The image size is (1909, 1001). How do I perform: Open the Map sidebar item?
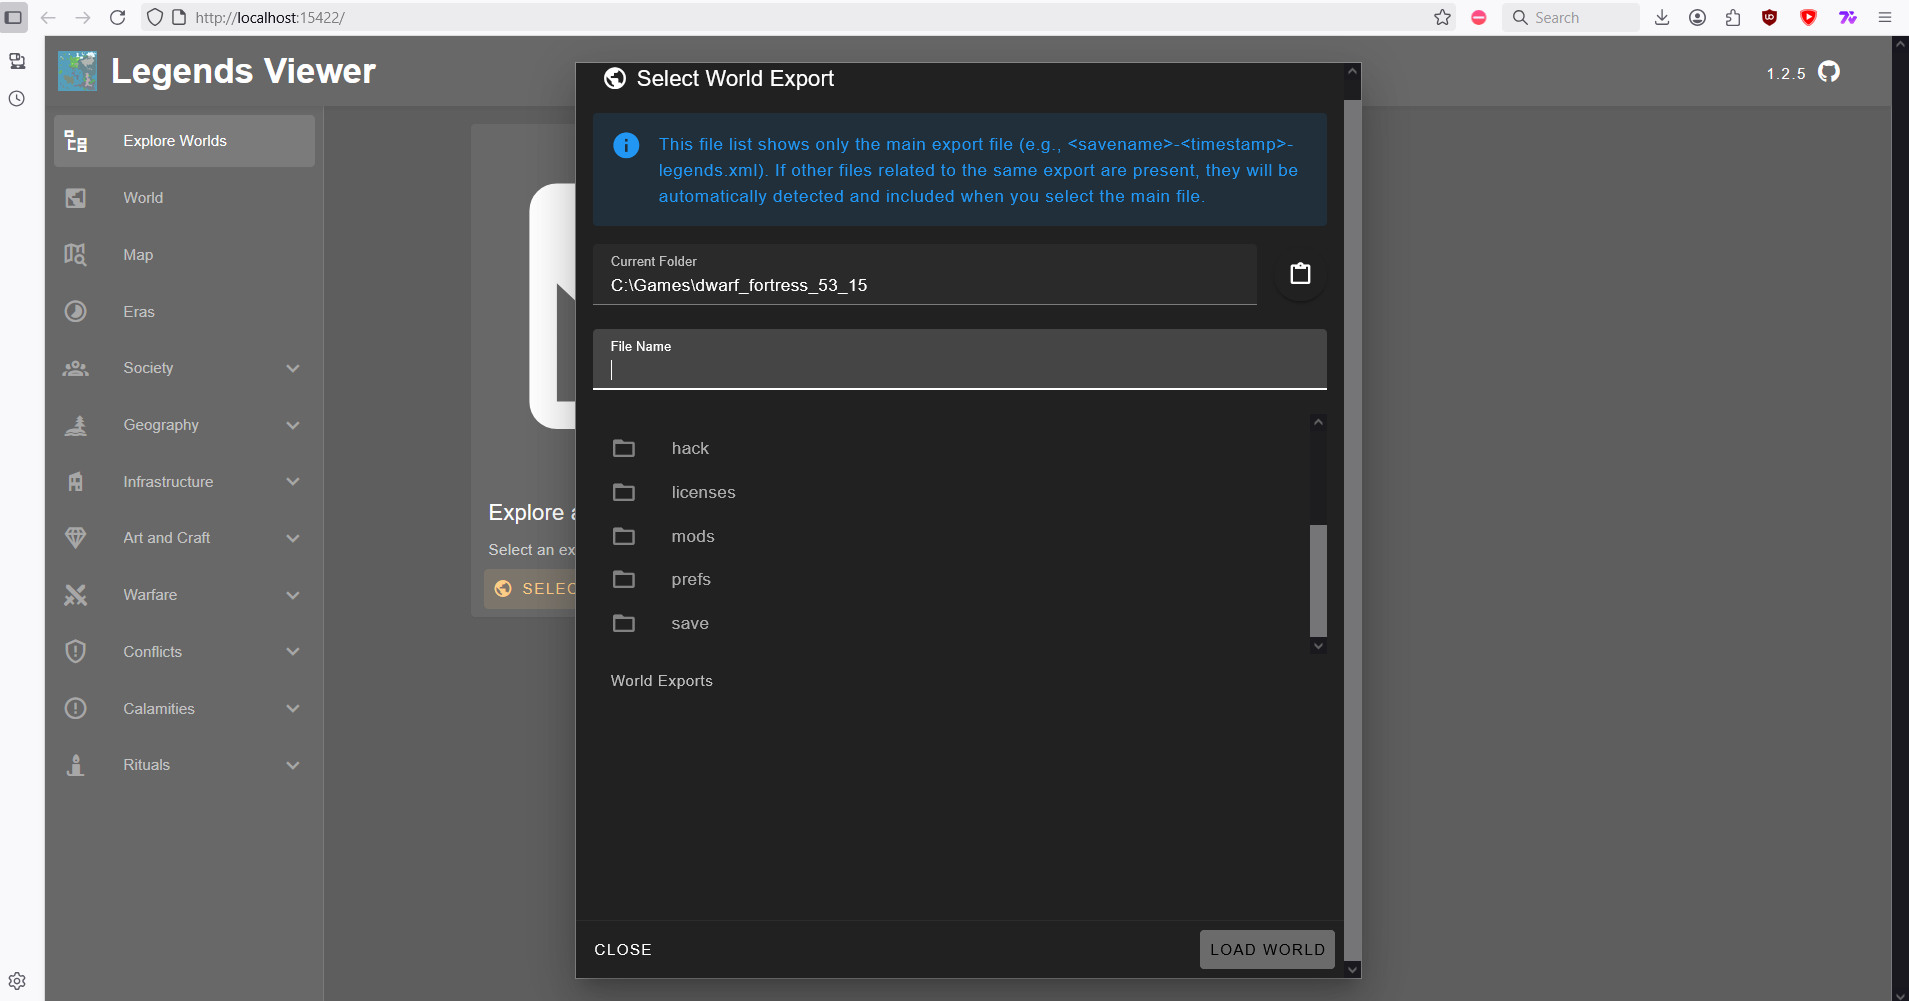point(184,255)
